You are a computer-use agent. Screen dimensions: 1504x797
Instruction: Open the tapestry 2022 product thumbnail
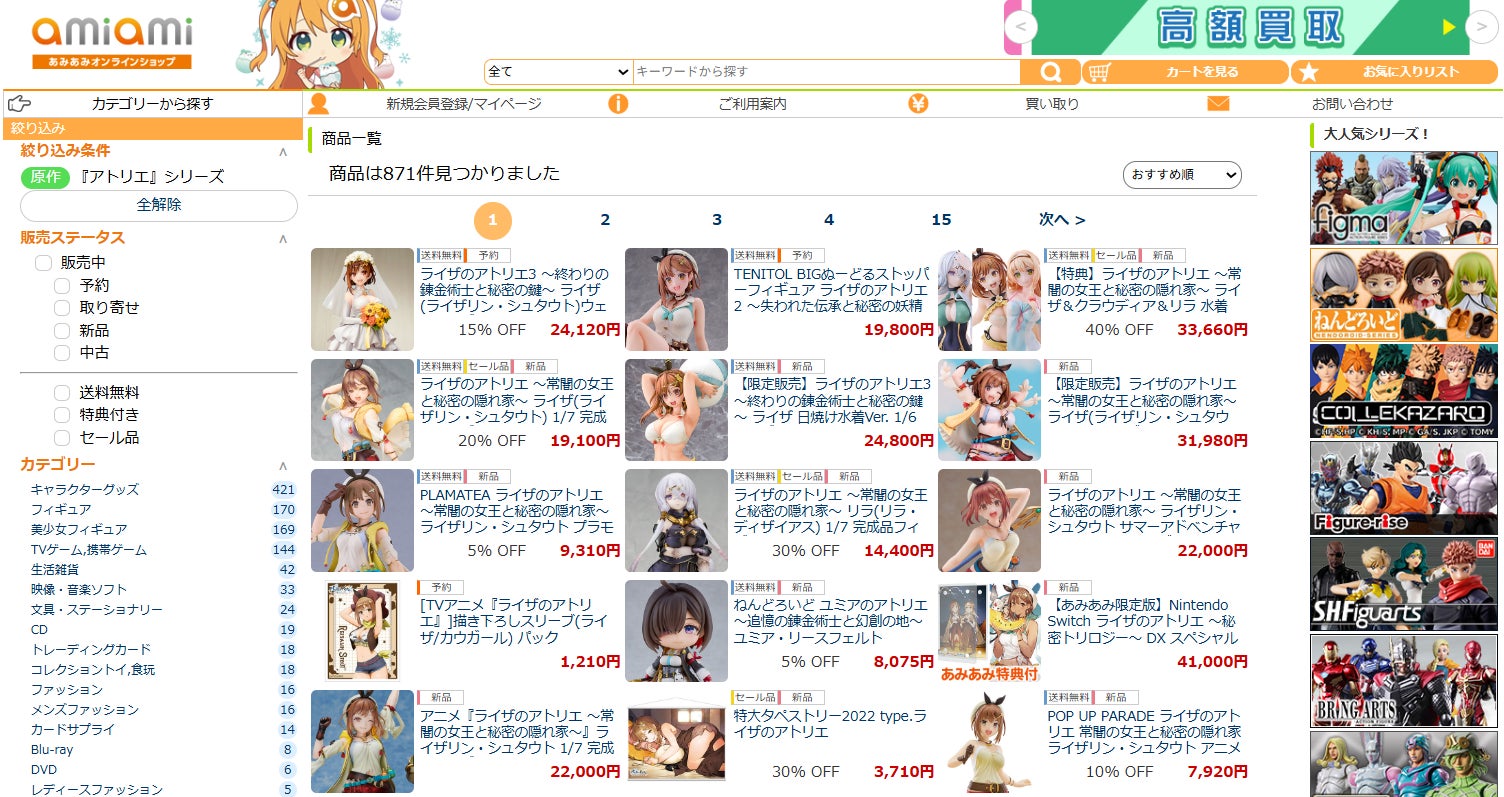pyautogui.click(x=676, y=743)
